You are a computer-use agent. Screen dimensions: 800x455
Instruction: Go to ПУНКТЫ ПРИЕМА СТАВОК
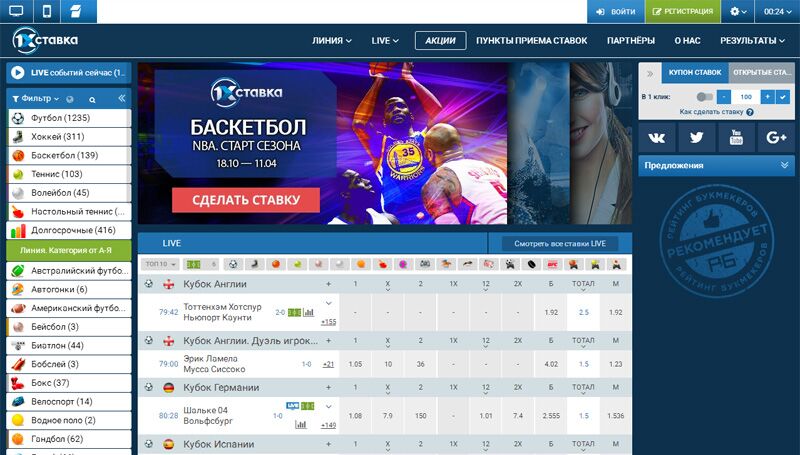click(532, 40)
